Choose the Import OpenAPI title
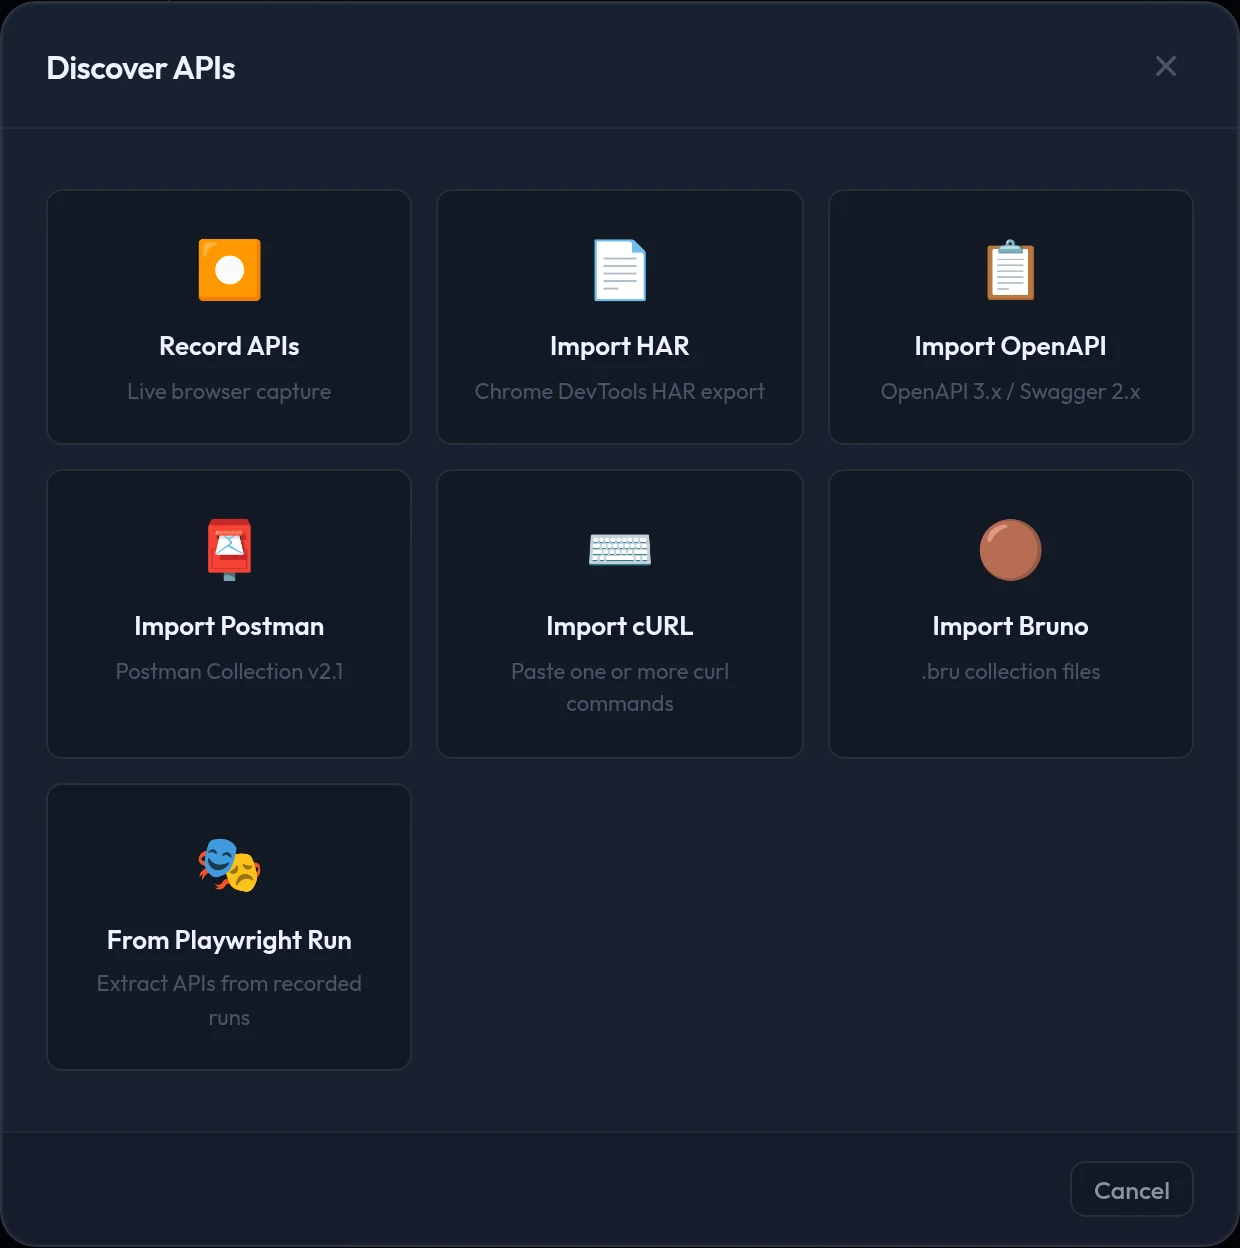Viewport: 1240px width, 1248px height. [1010, 346]
